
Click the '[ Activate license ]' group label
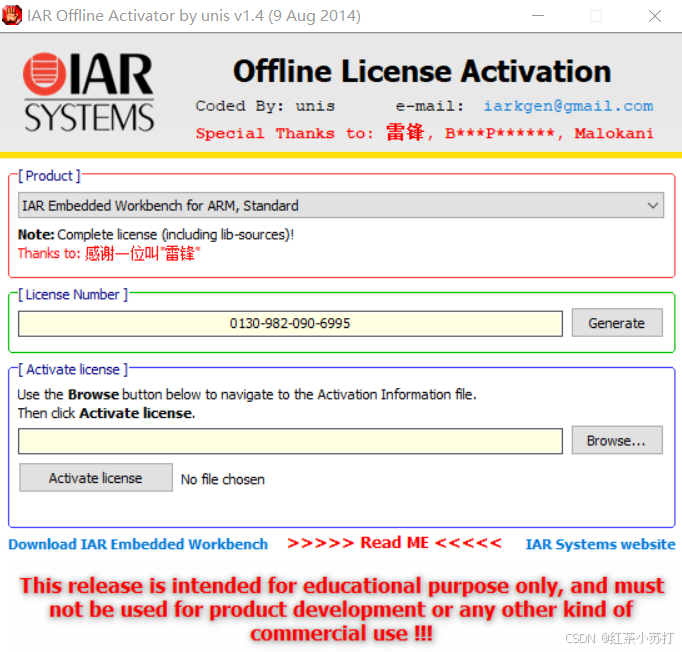coord(73,370)
